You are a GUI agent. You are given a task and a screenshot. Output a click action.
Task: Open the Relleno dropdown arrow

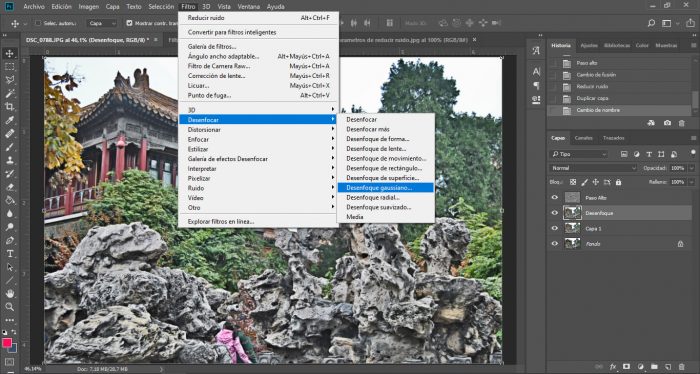(692, 182)
